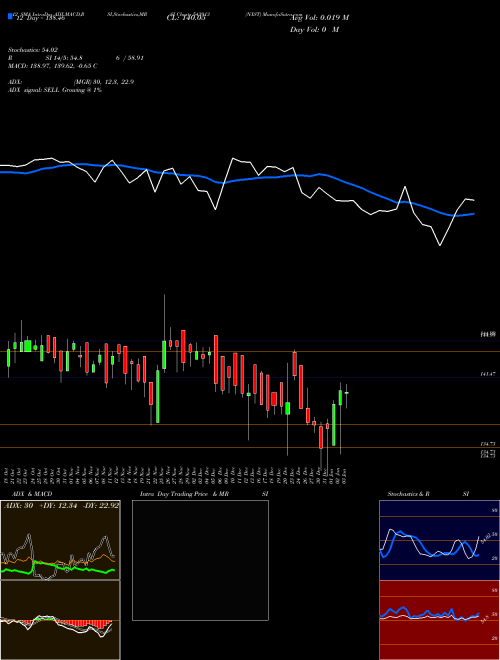Click the last green candlestick on the chart

pyautogui.click(x=347, y=393)
